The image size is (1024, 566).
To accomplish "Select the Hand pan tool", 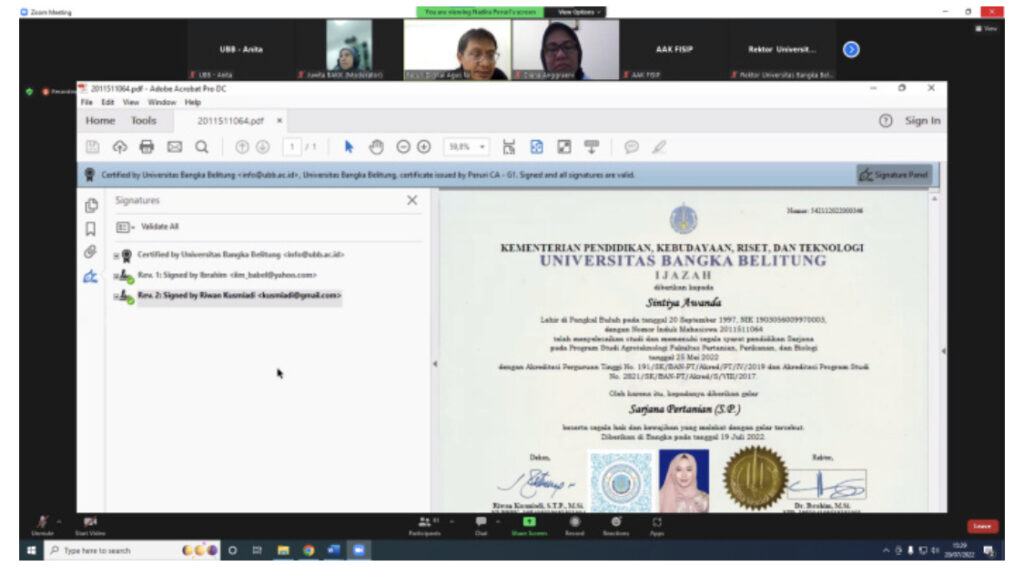I will click(376, 147).
